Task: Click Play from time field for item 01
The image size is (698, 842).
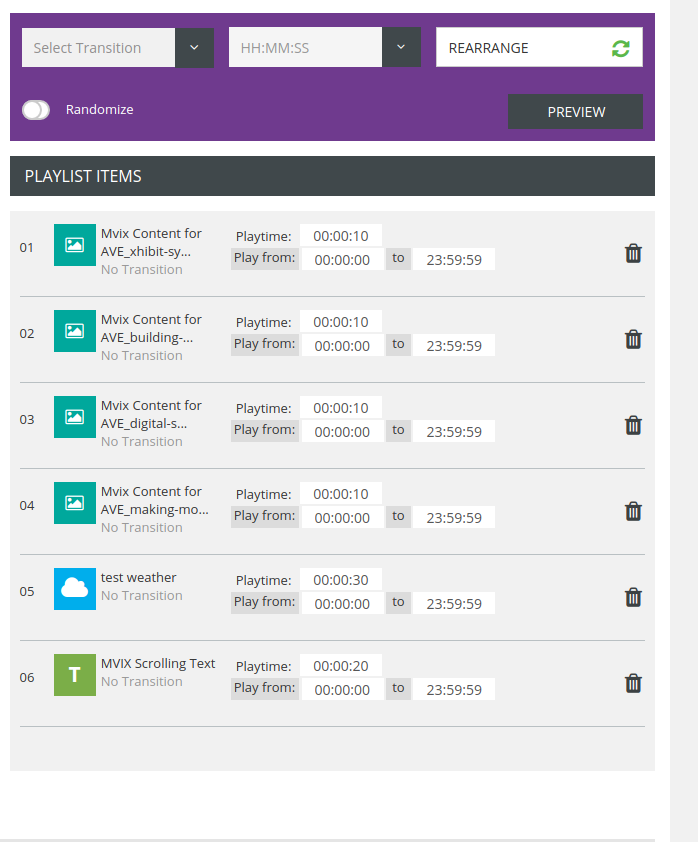Action: click(x=343, y=259)
